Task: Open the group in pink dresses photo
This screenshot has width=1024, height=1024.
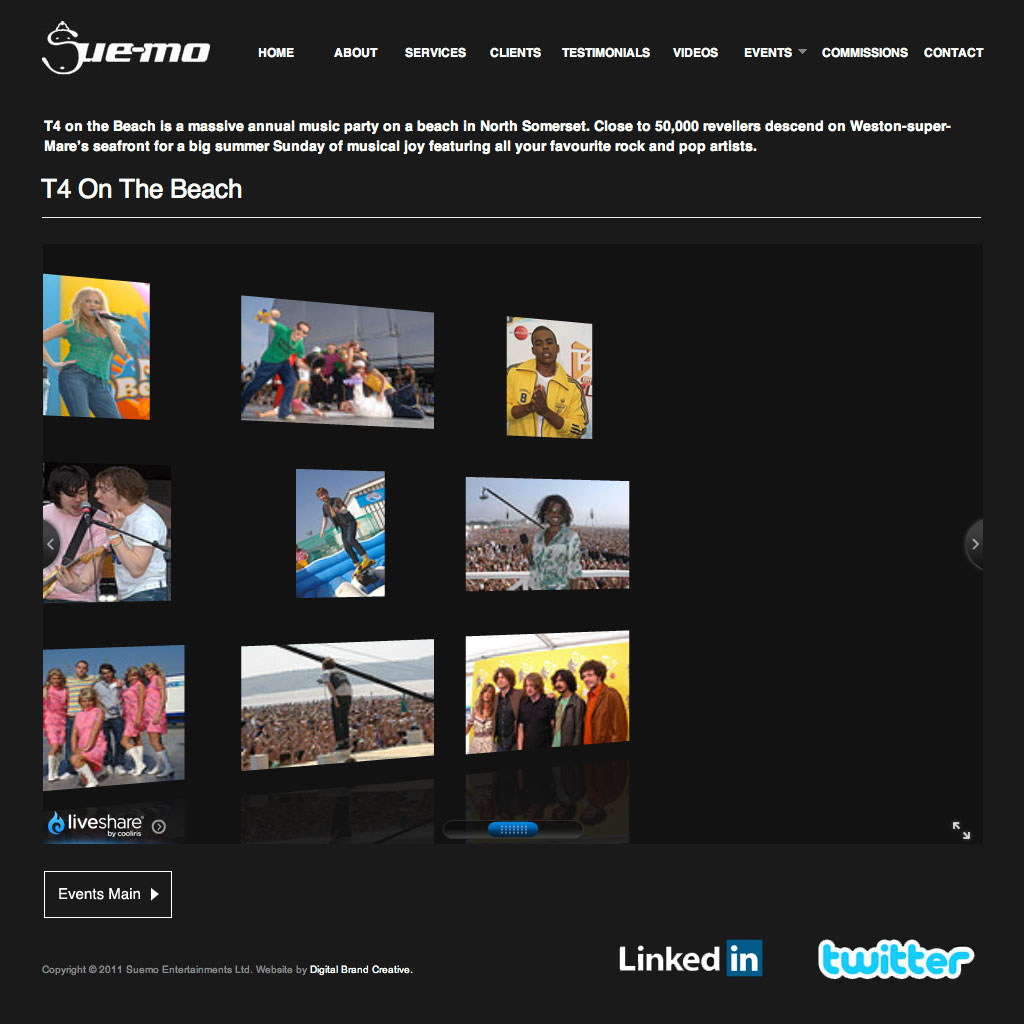Action: 114,718
